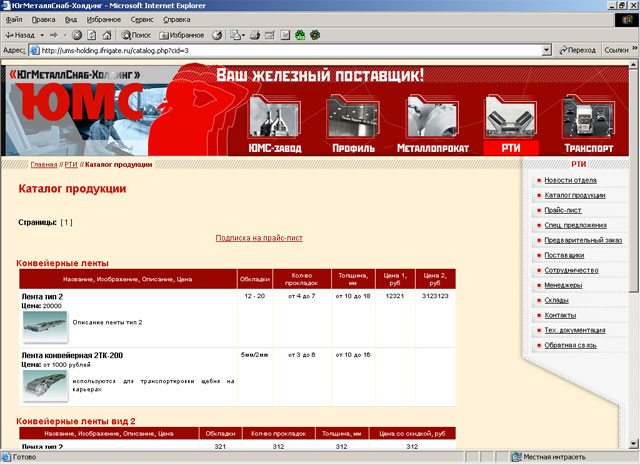Click the Stop loading icon
Image resolution: width=640 pixels, height=465 pixels.
tap(77, 35)
